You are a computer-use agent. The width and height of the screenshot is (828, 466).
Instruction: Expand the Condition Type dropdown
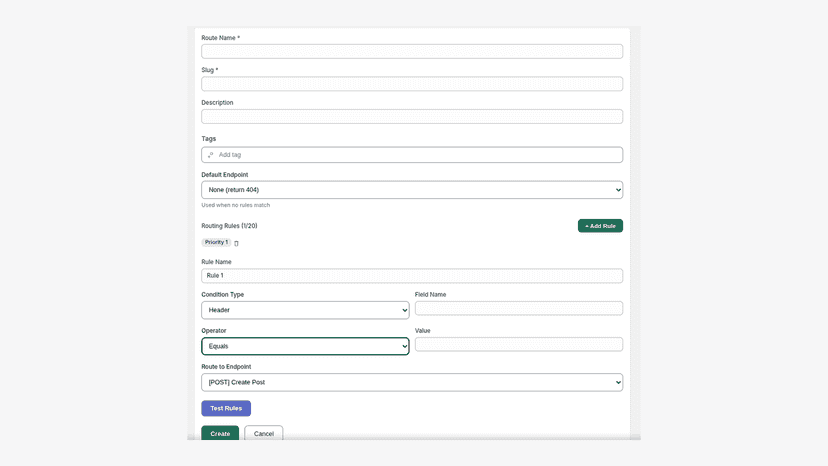[x=305, y=310]
